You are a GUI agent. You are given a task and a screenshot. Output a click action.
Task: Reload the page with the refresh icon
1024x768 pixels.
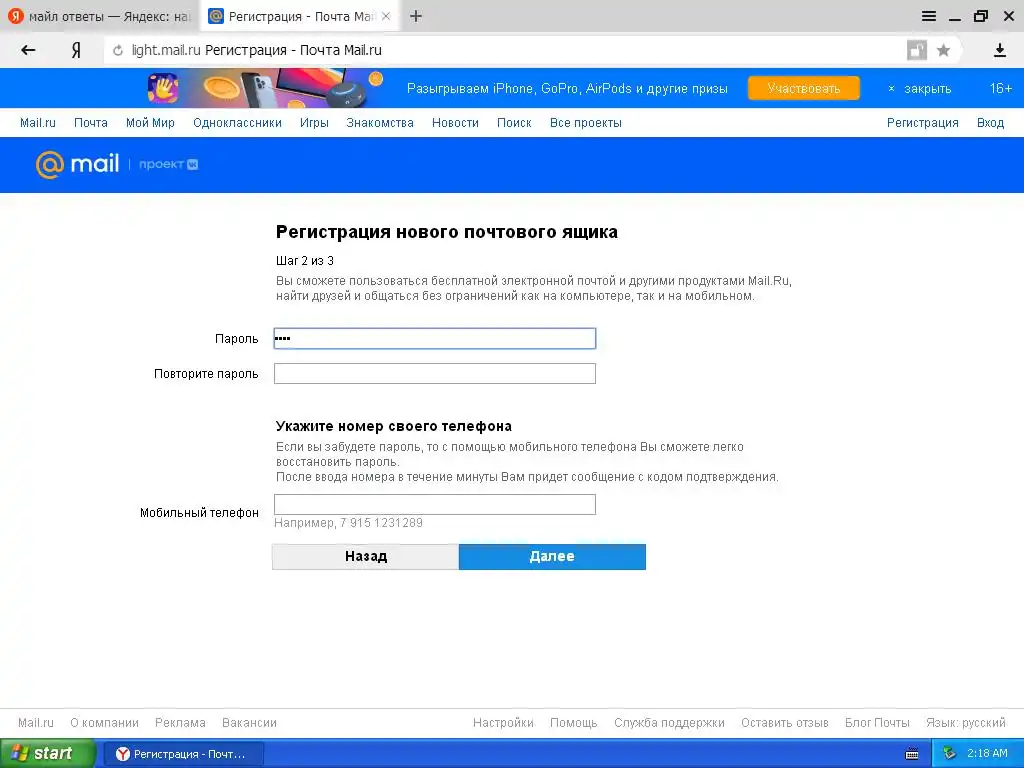coord(118,50)
